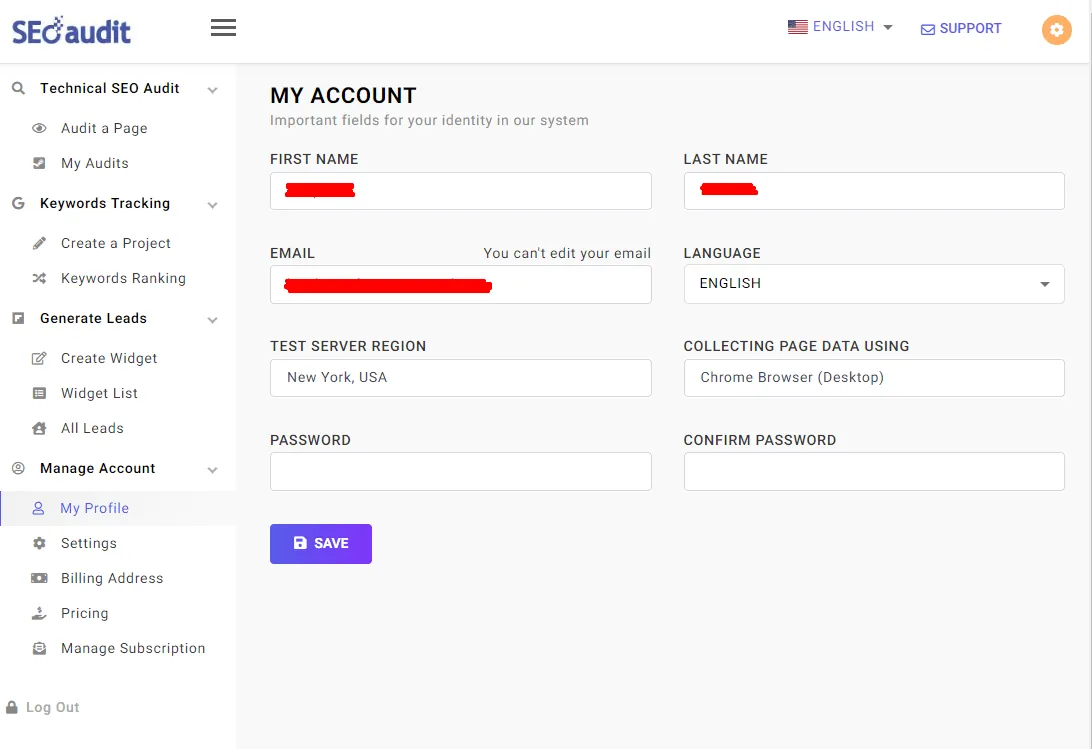Image resolution: width=1092 pixels, height=749 pixels.
Task: Click the checklist icon beside My Audits
Action: (39, 163)
